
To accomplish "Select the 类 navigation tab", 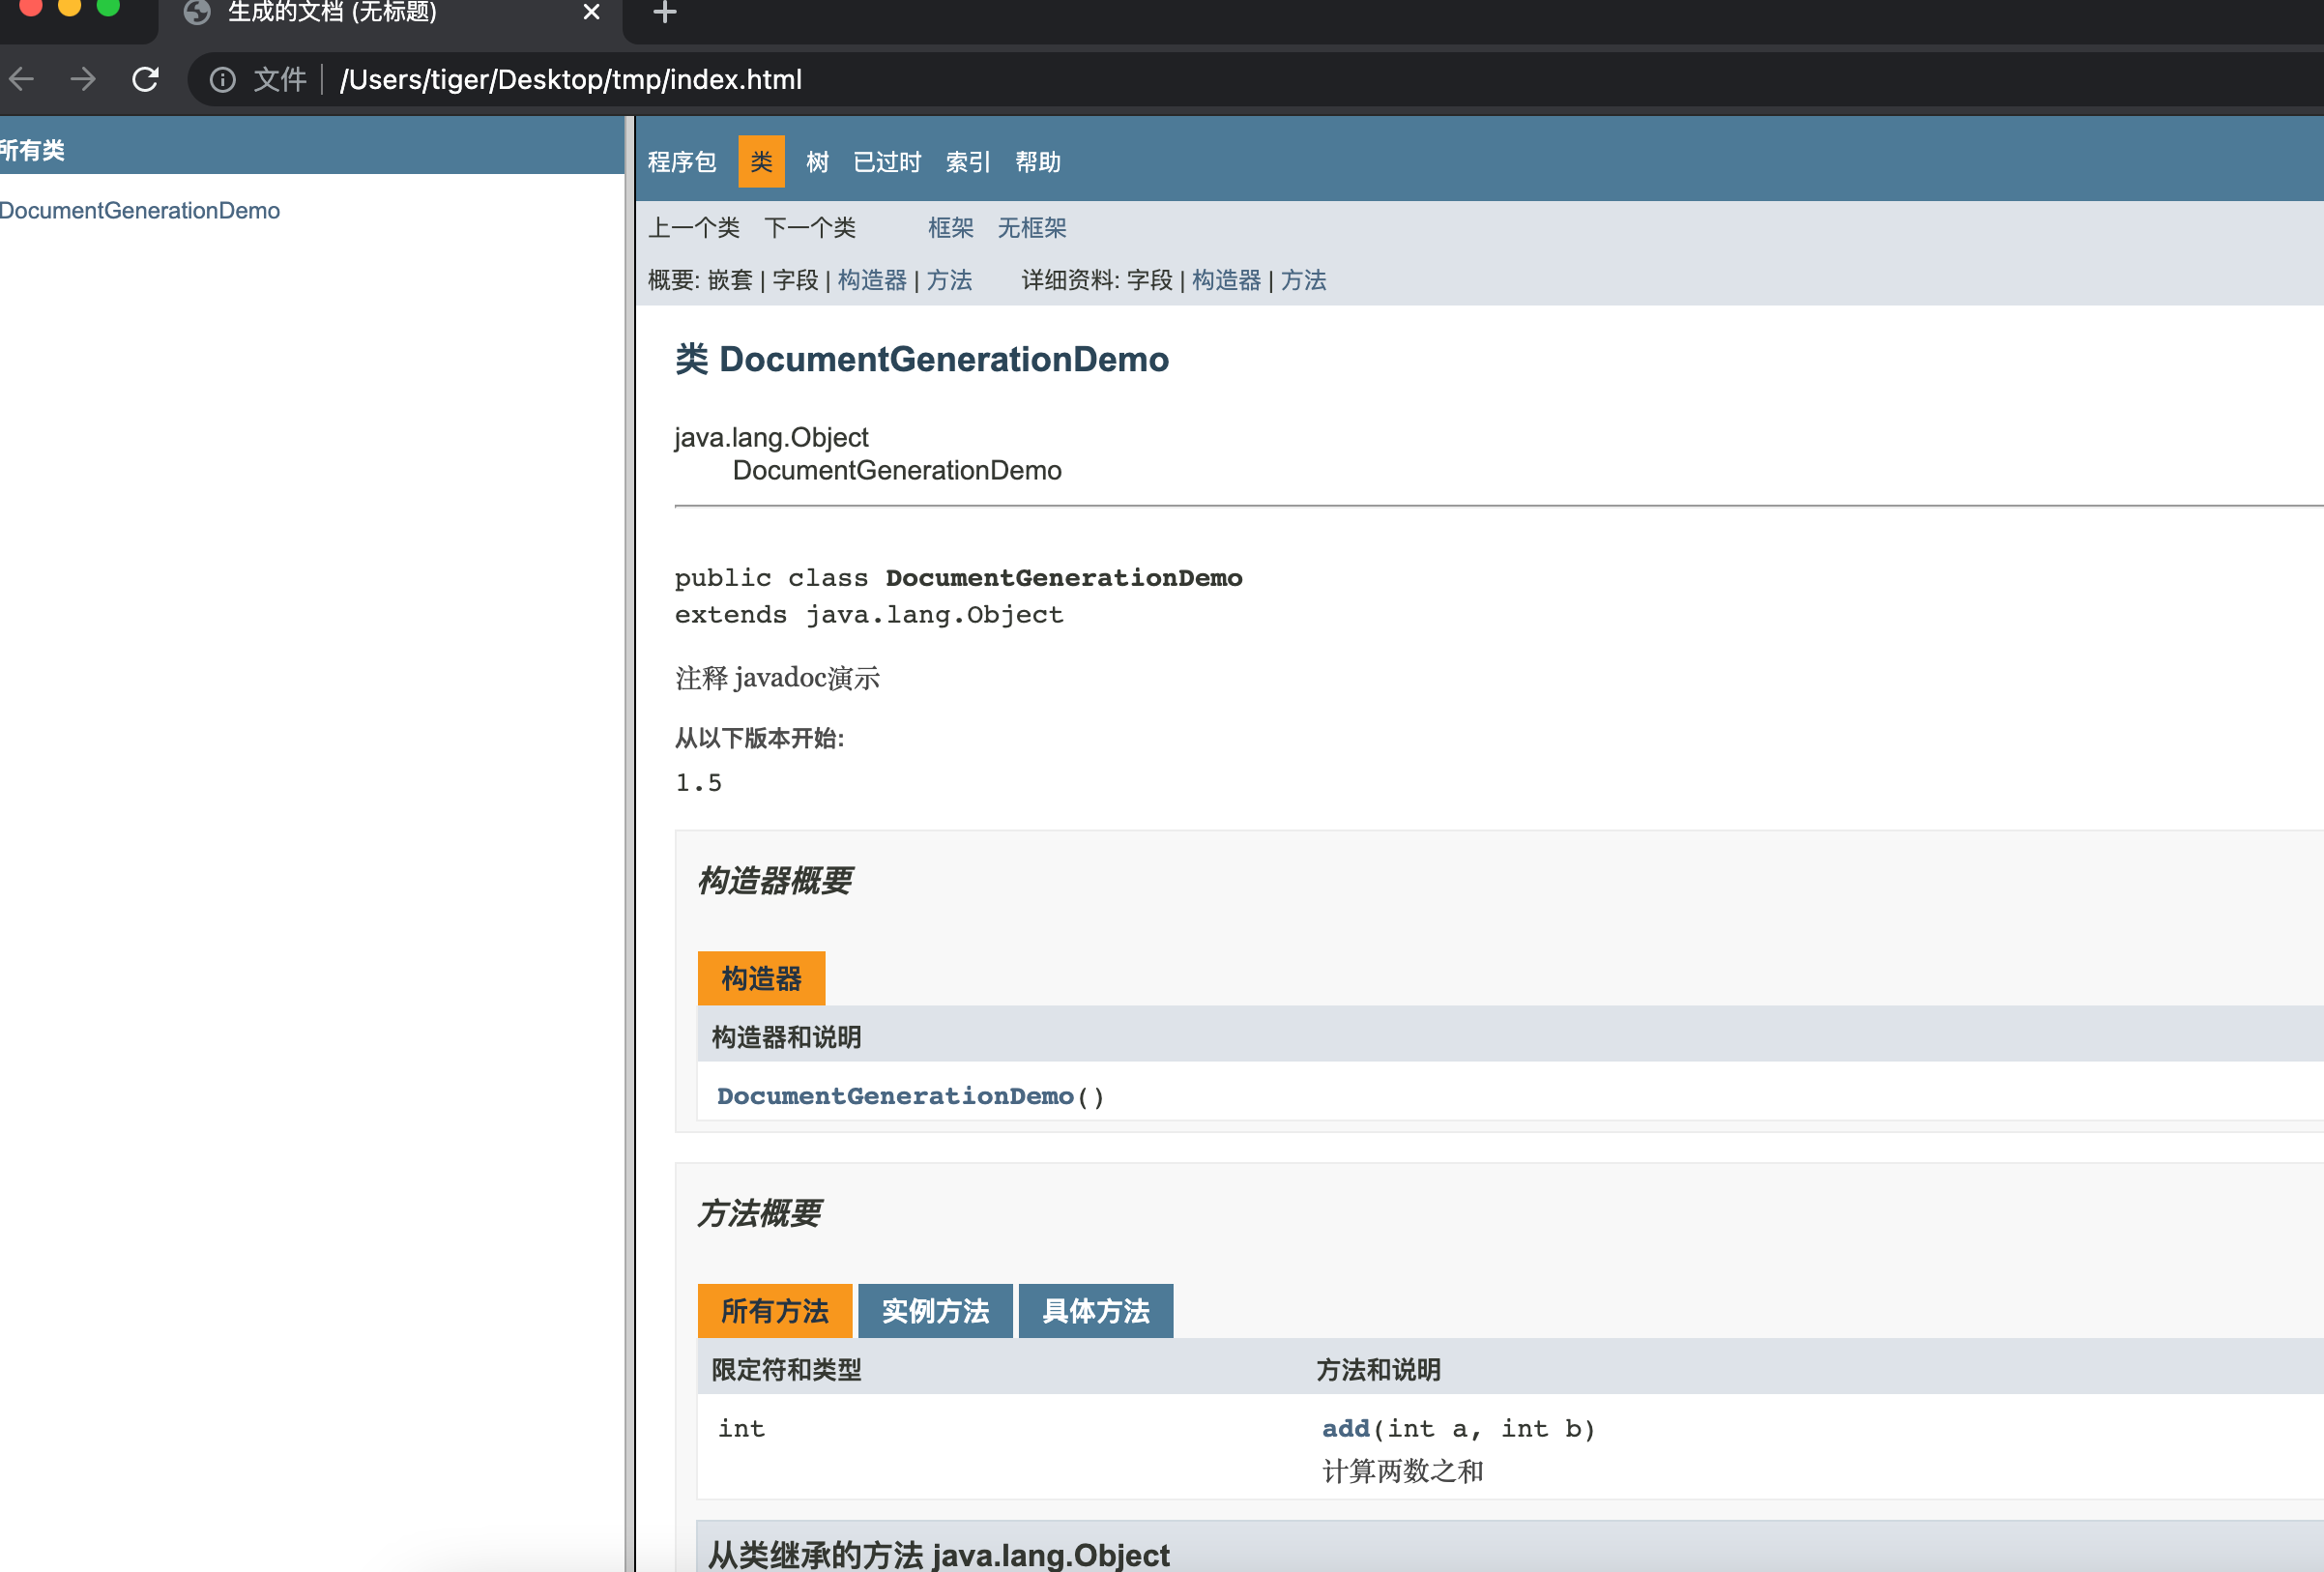I will pos(761,161).
